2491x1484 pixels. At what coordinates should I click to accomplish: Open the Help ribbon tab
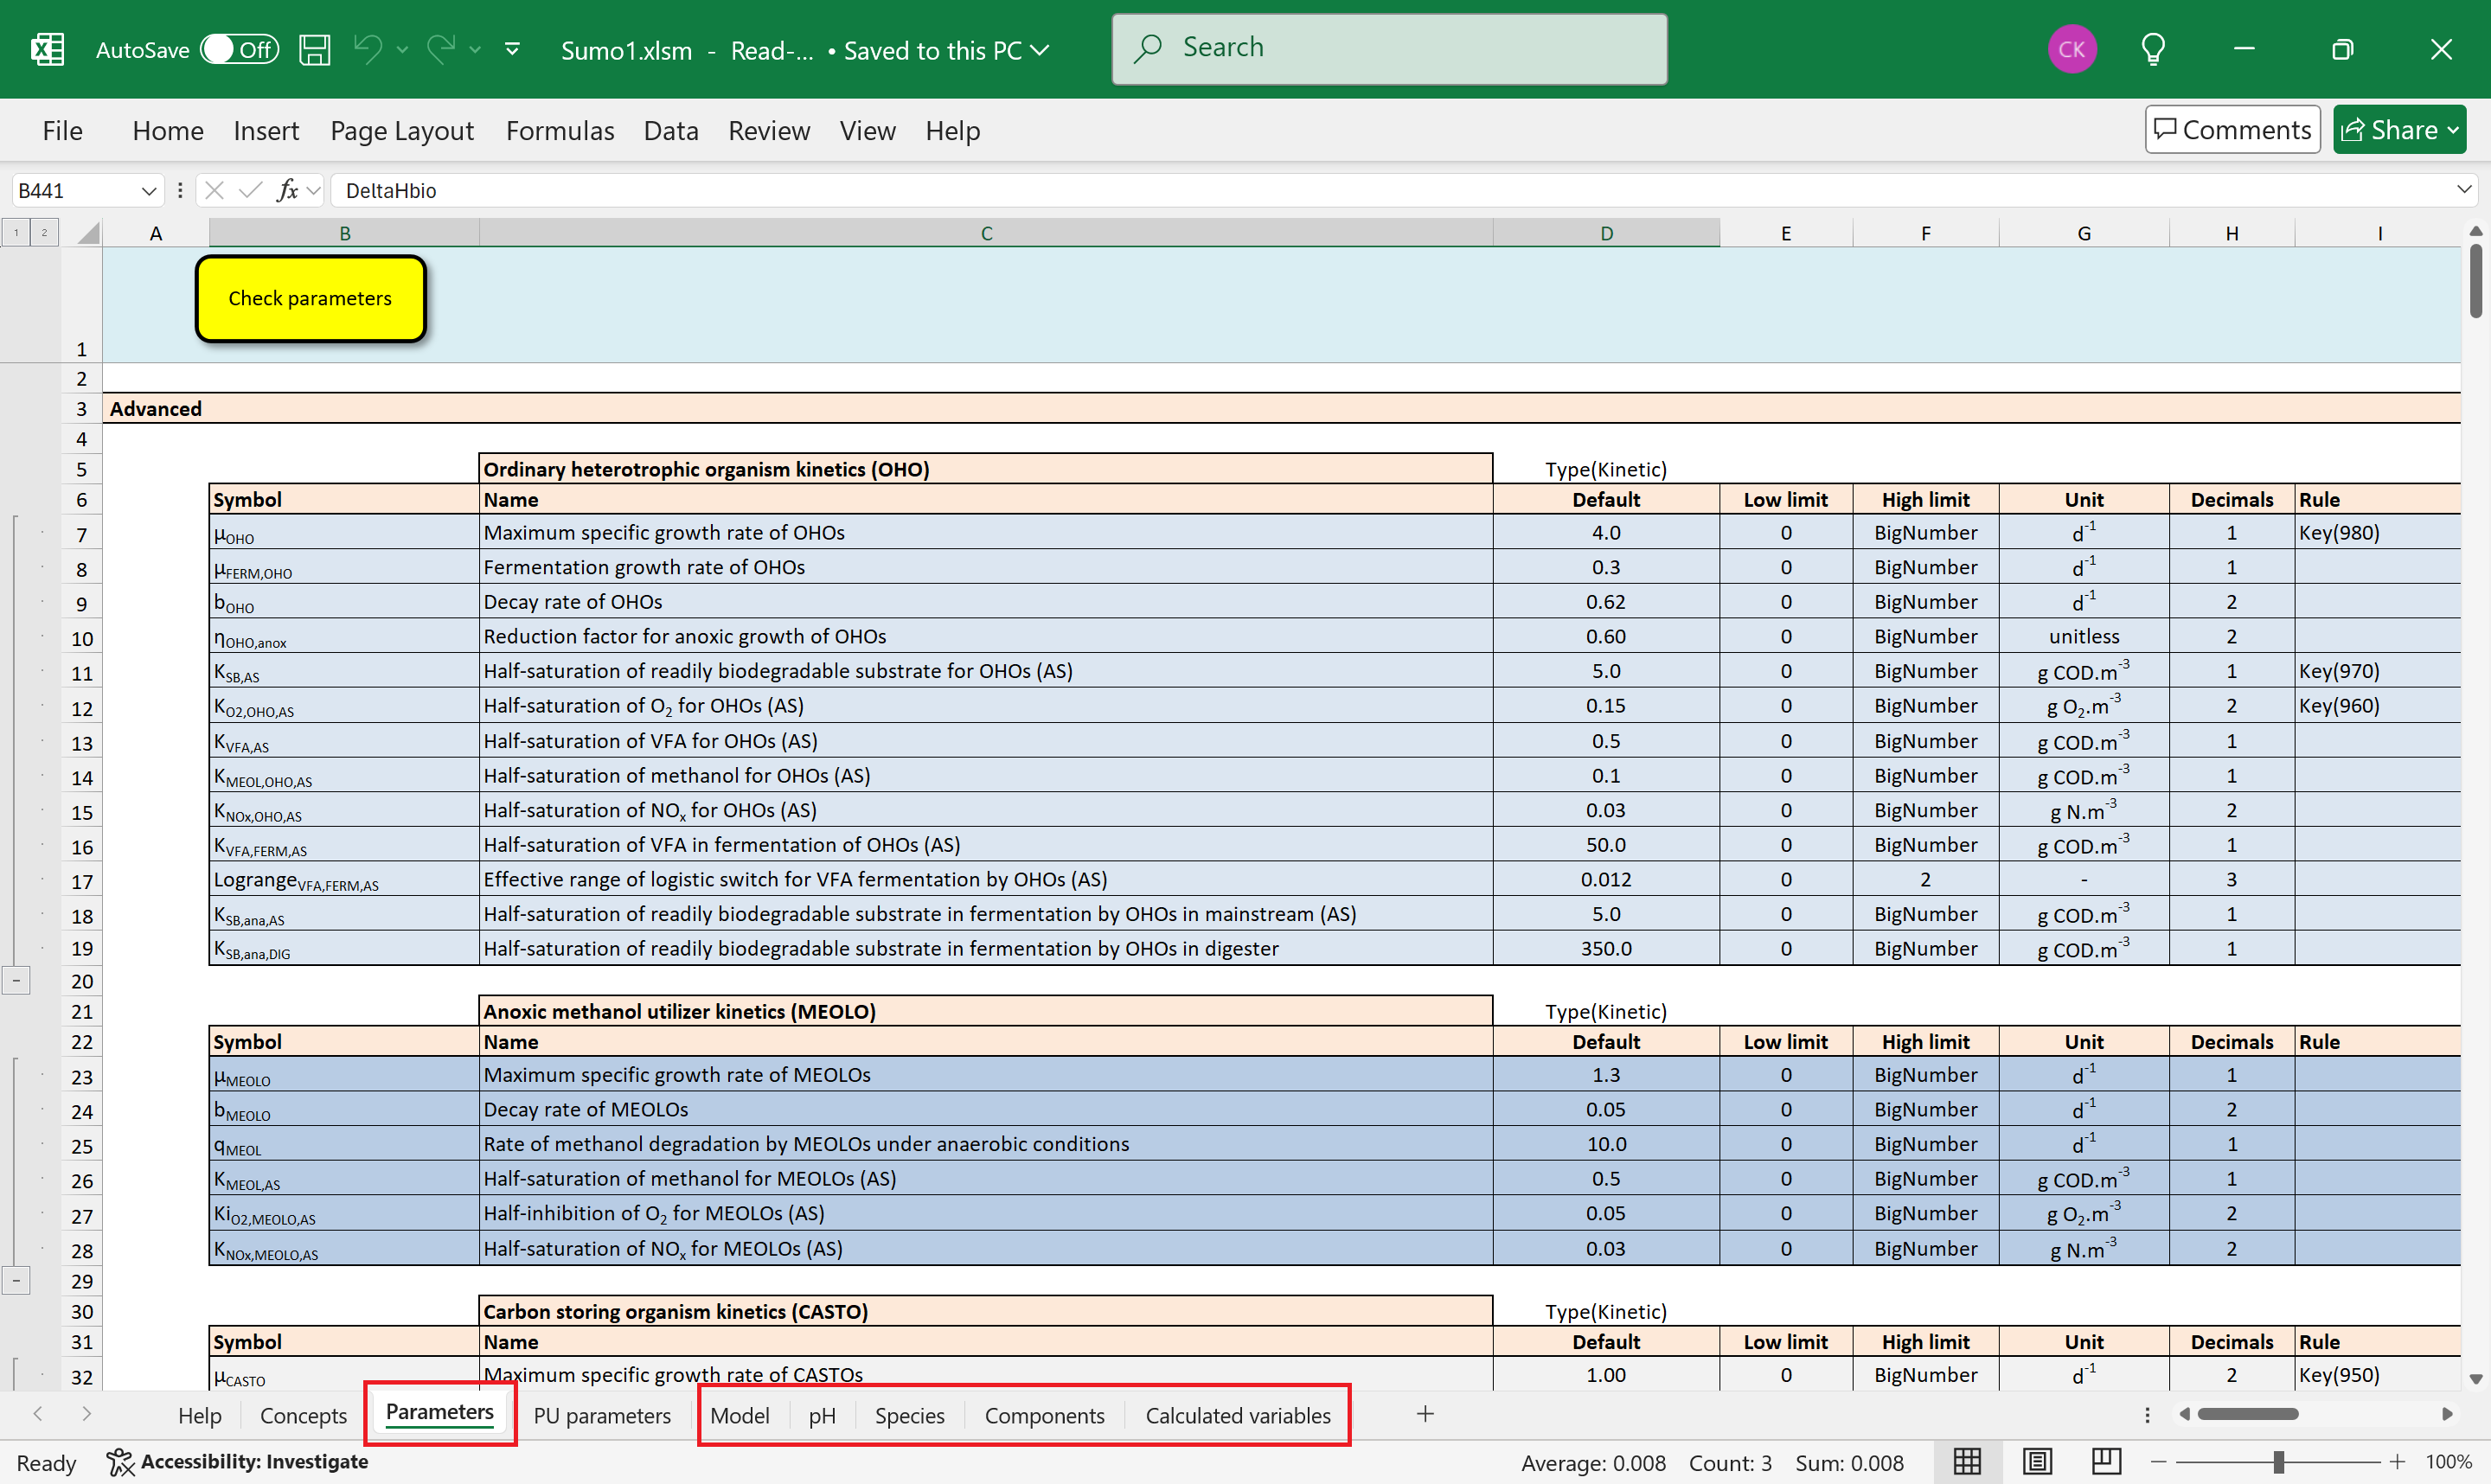952,130
